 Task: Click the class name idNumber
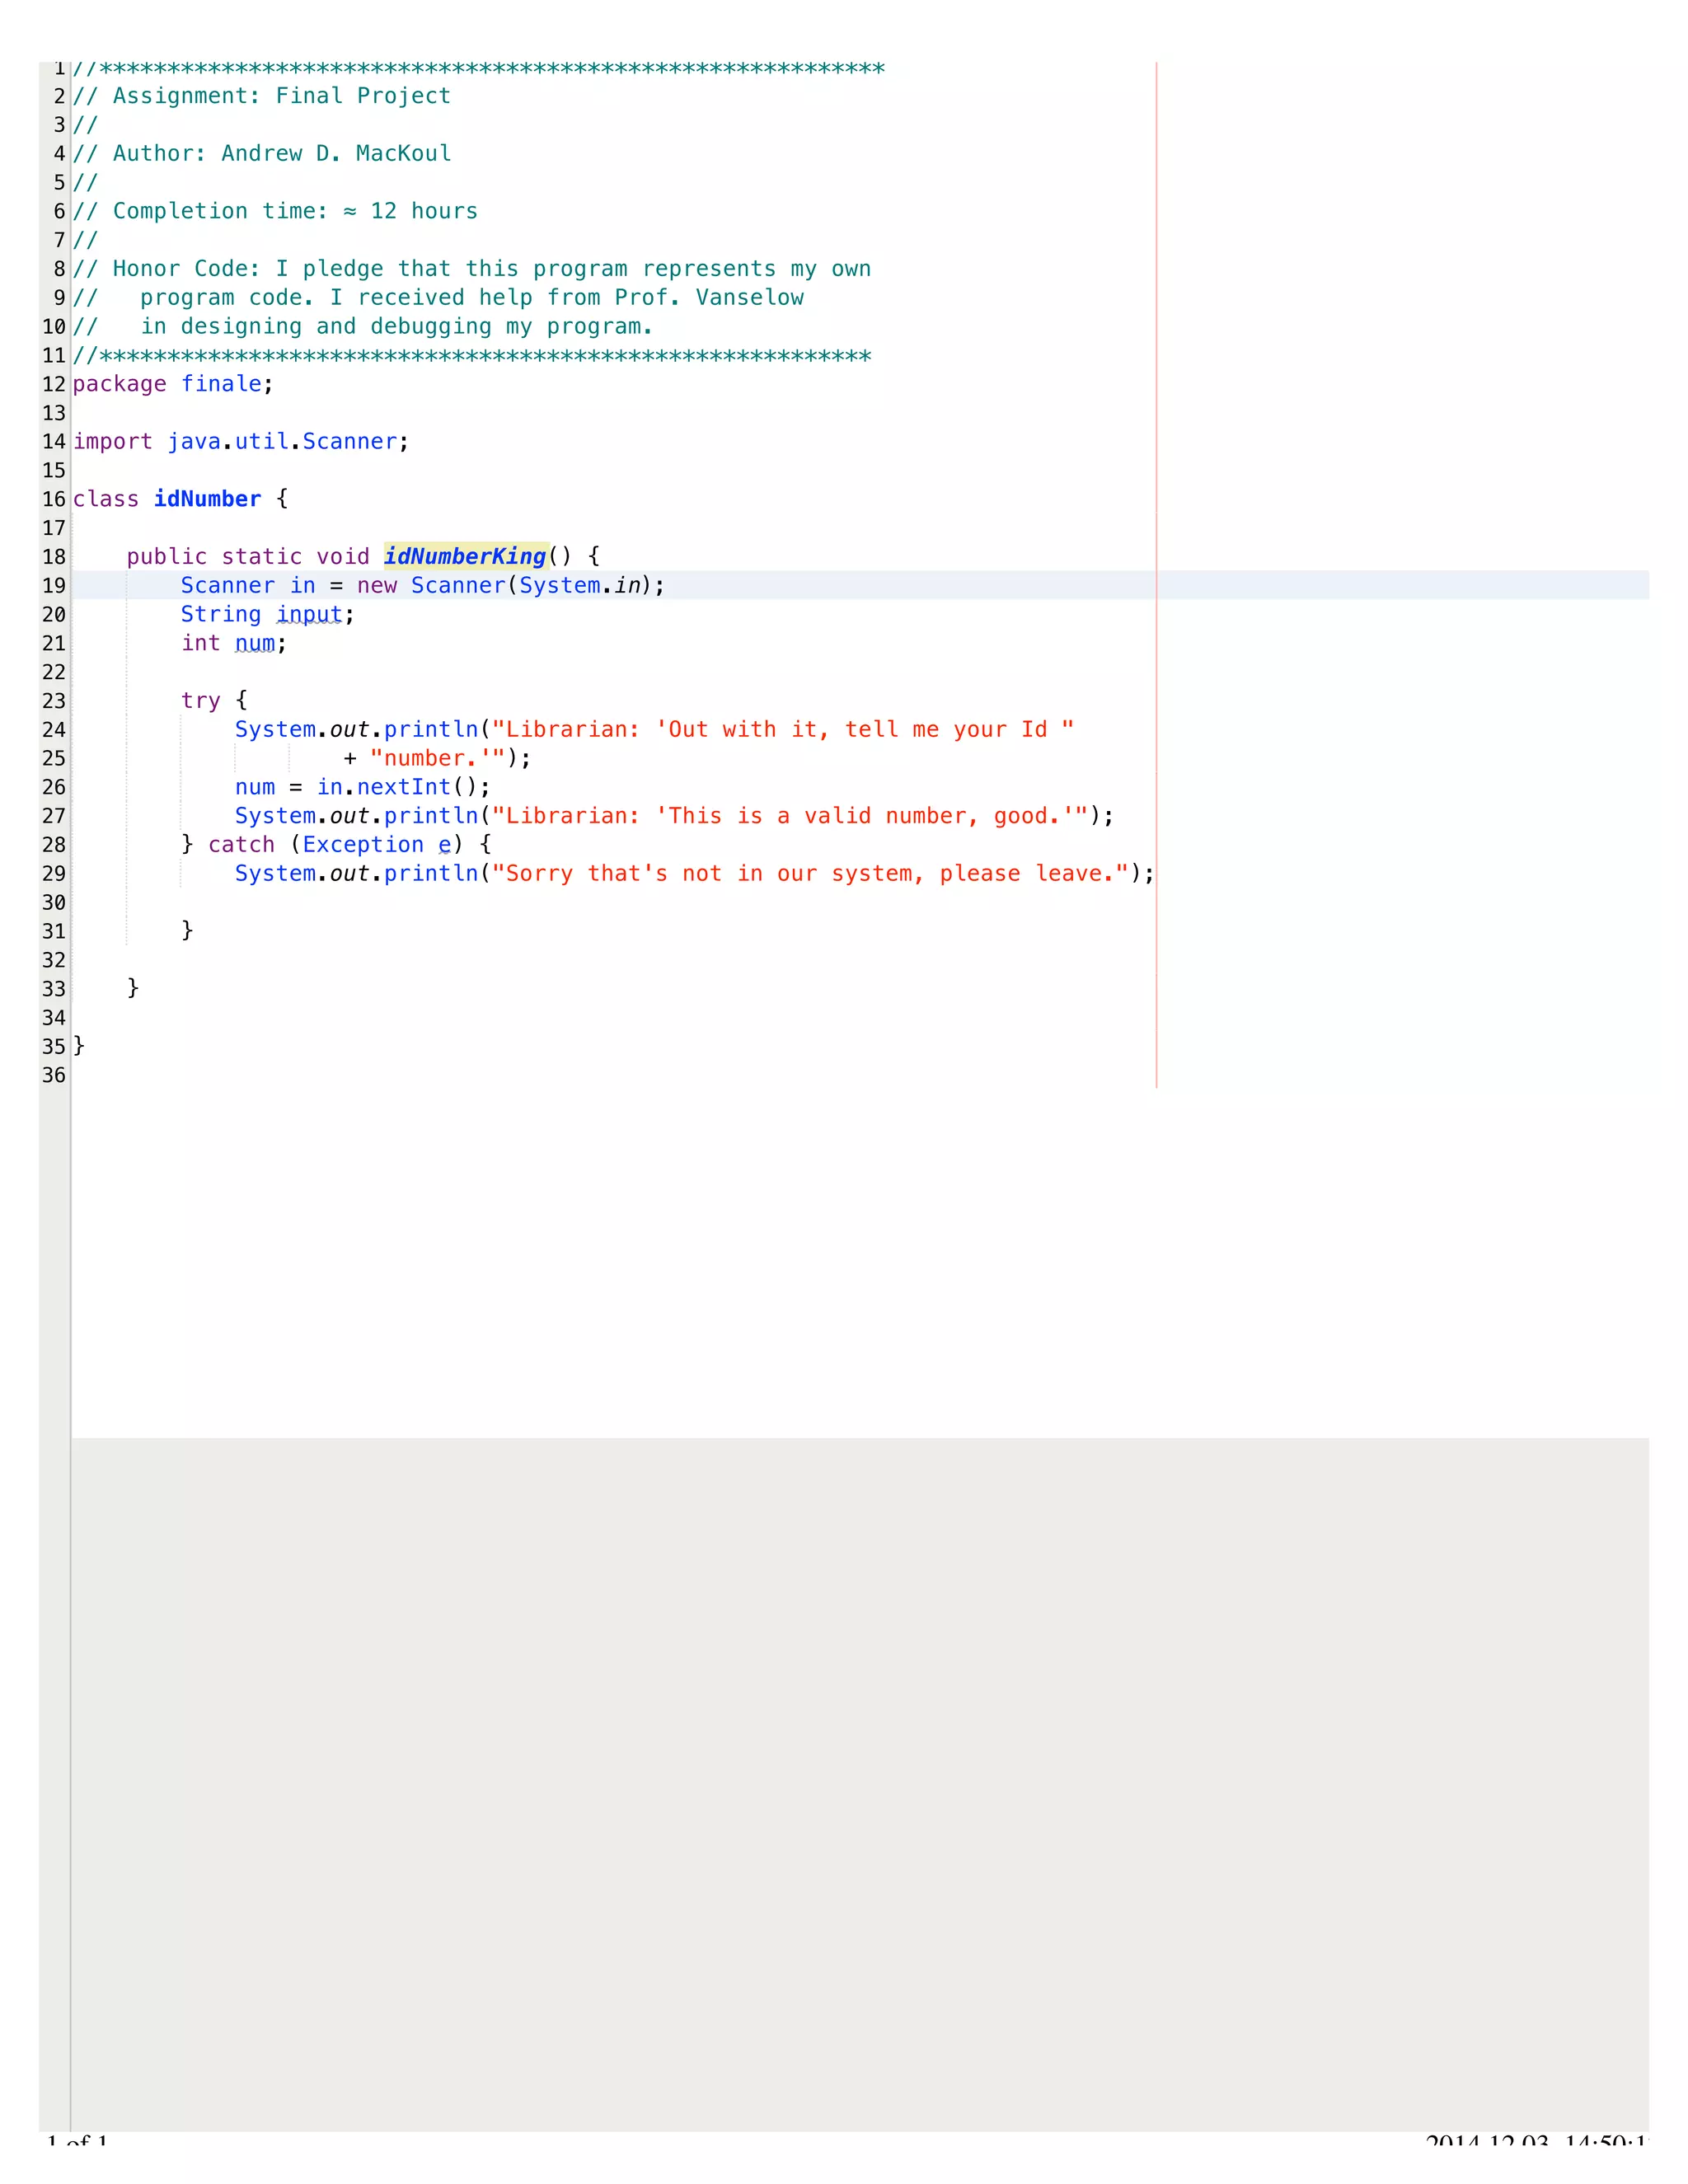[x=207, y=499]
